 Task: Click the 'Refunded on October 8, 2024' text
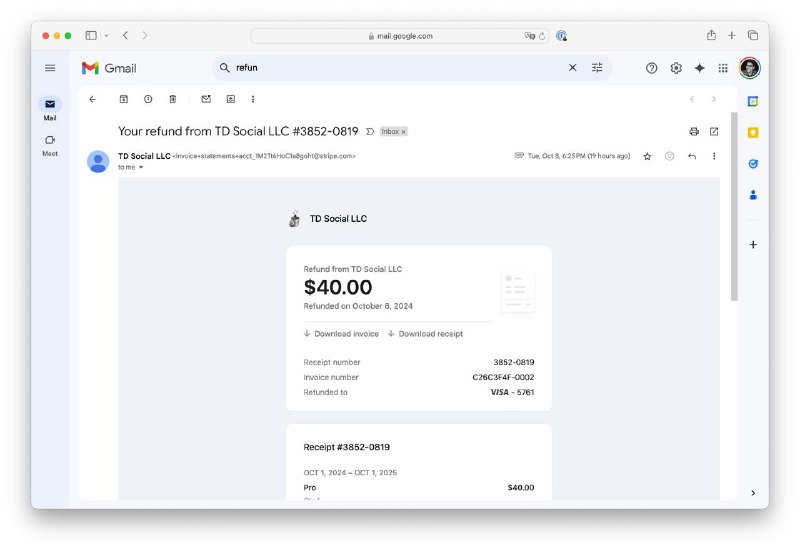(x=358, y=306)
